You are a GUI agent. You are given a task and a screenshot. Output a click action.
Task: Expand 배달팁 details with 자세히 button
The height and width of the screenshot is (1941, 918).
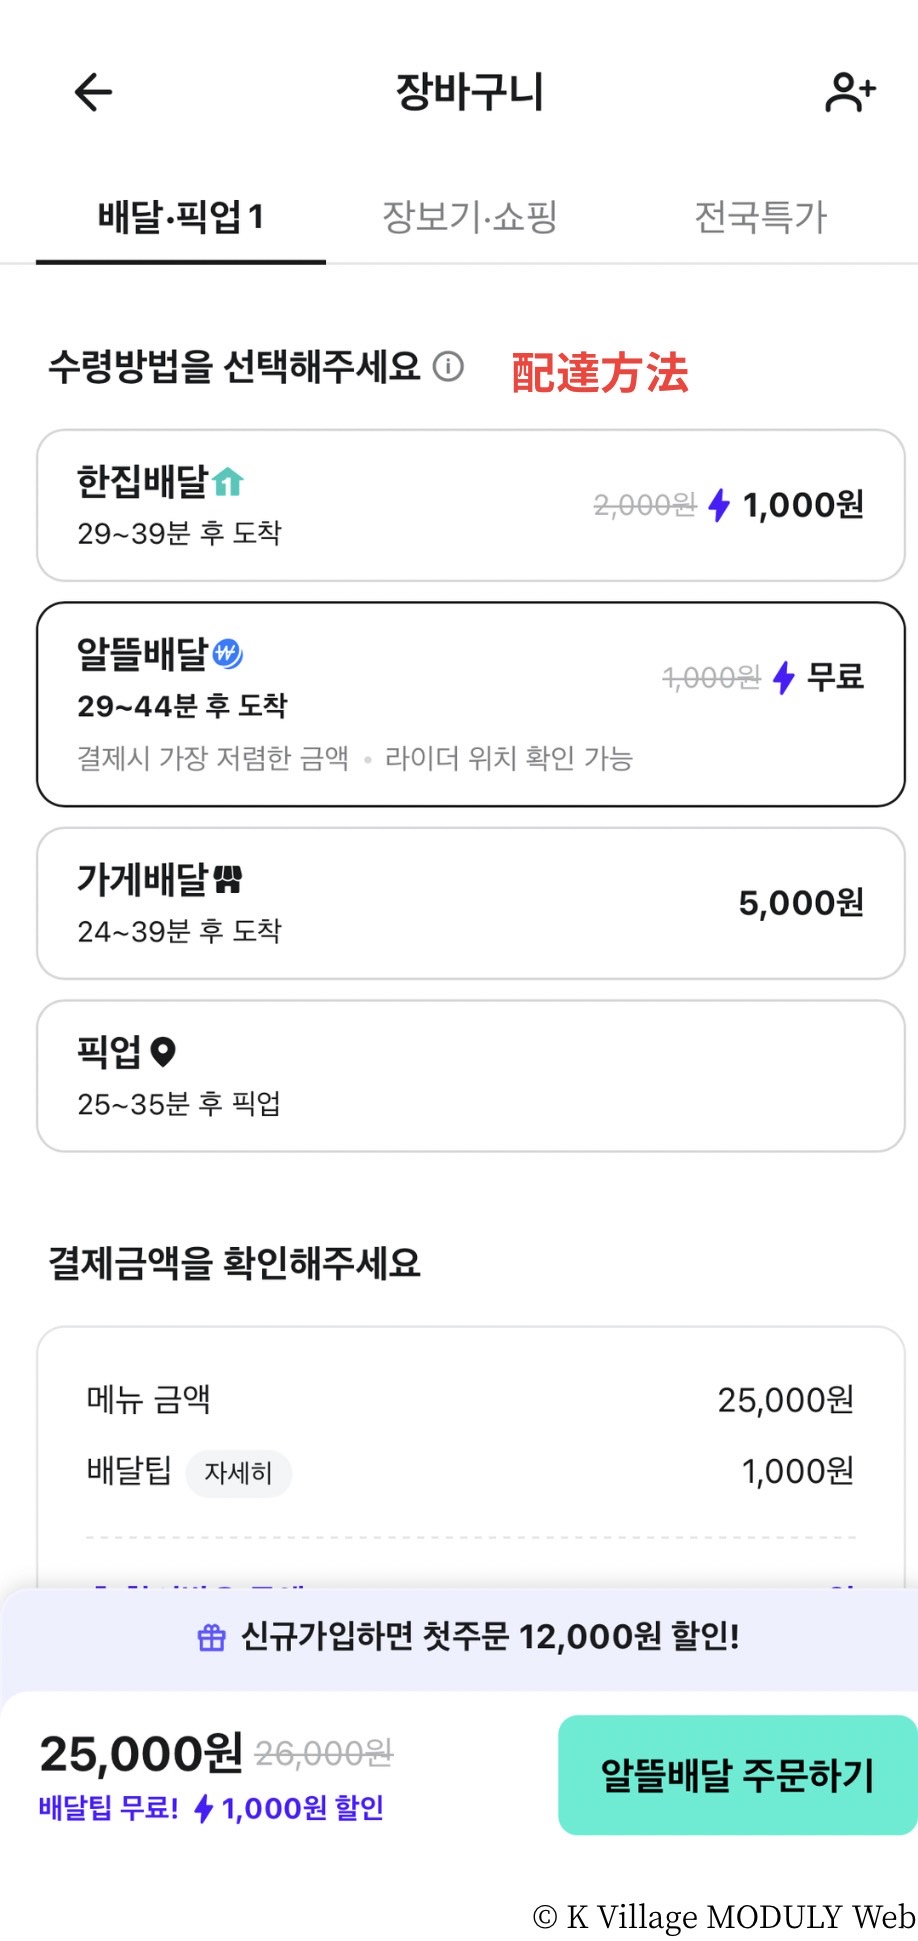point(238,1473)
